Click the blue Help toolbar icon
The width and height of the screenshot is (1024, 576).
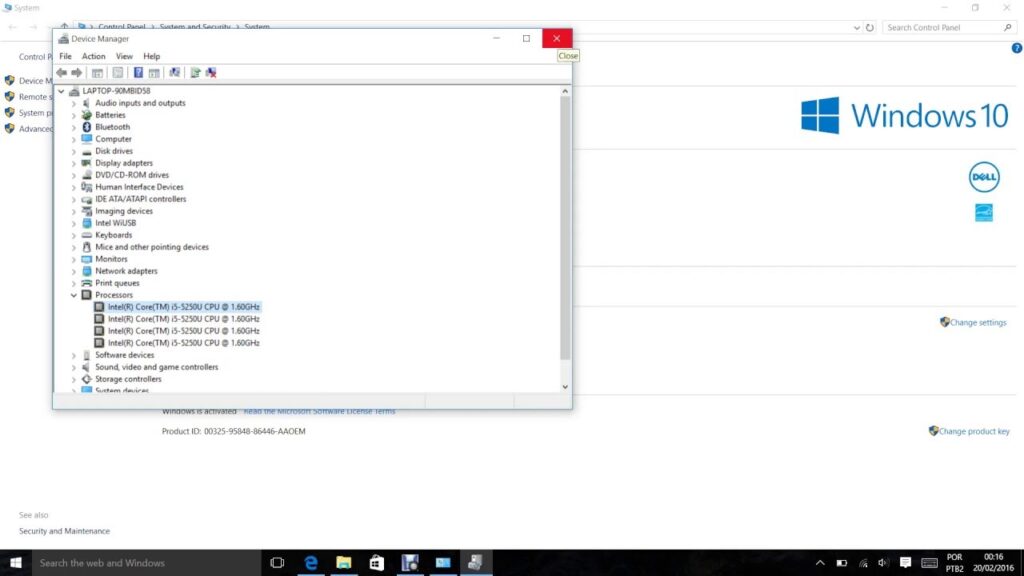[138, 72]
